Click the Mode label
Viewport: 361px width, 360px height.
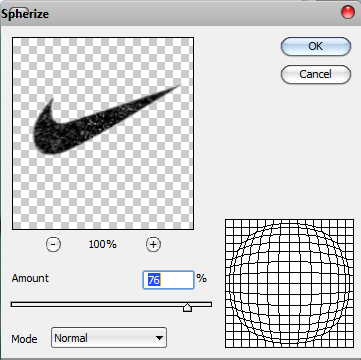tap(24, 339)
